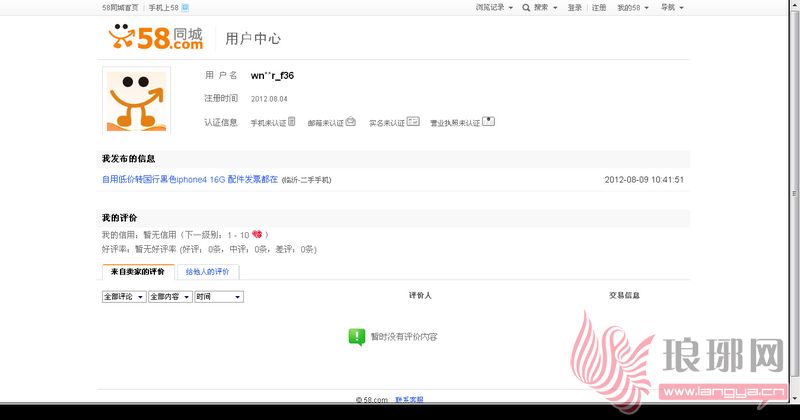Expand the 浏览记录 menu
The image size is (800, 420).
click(x=494, y=7)
